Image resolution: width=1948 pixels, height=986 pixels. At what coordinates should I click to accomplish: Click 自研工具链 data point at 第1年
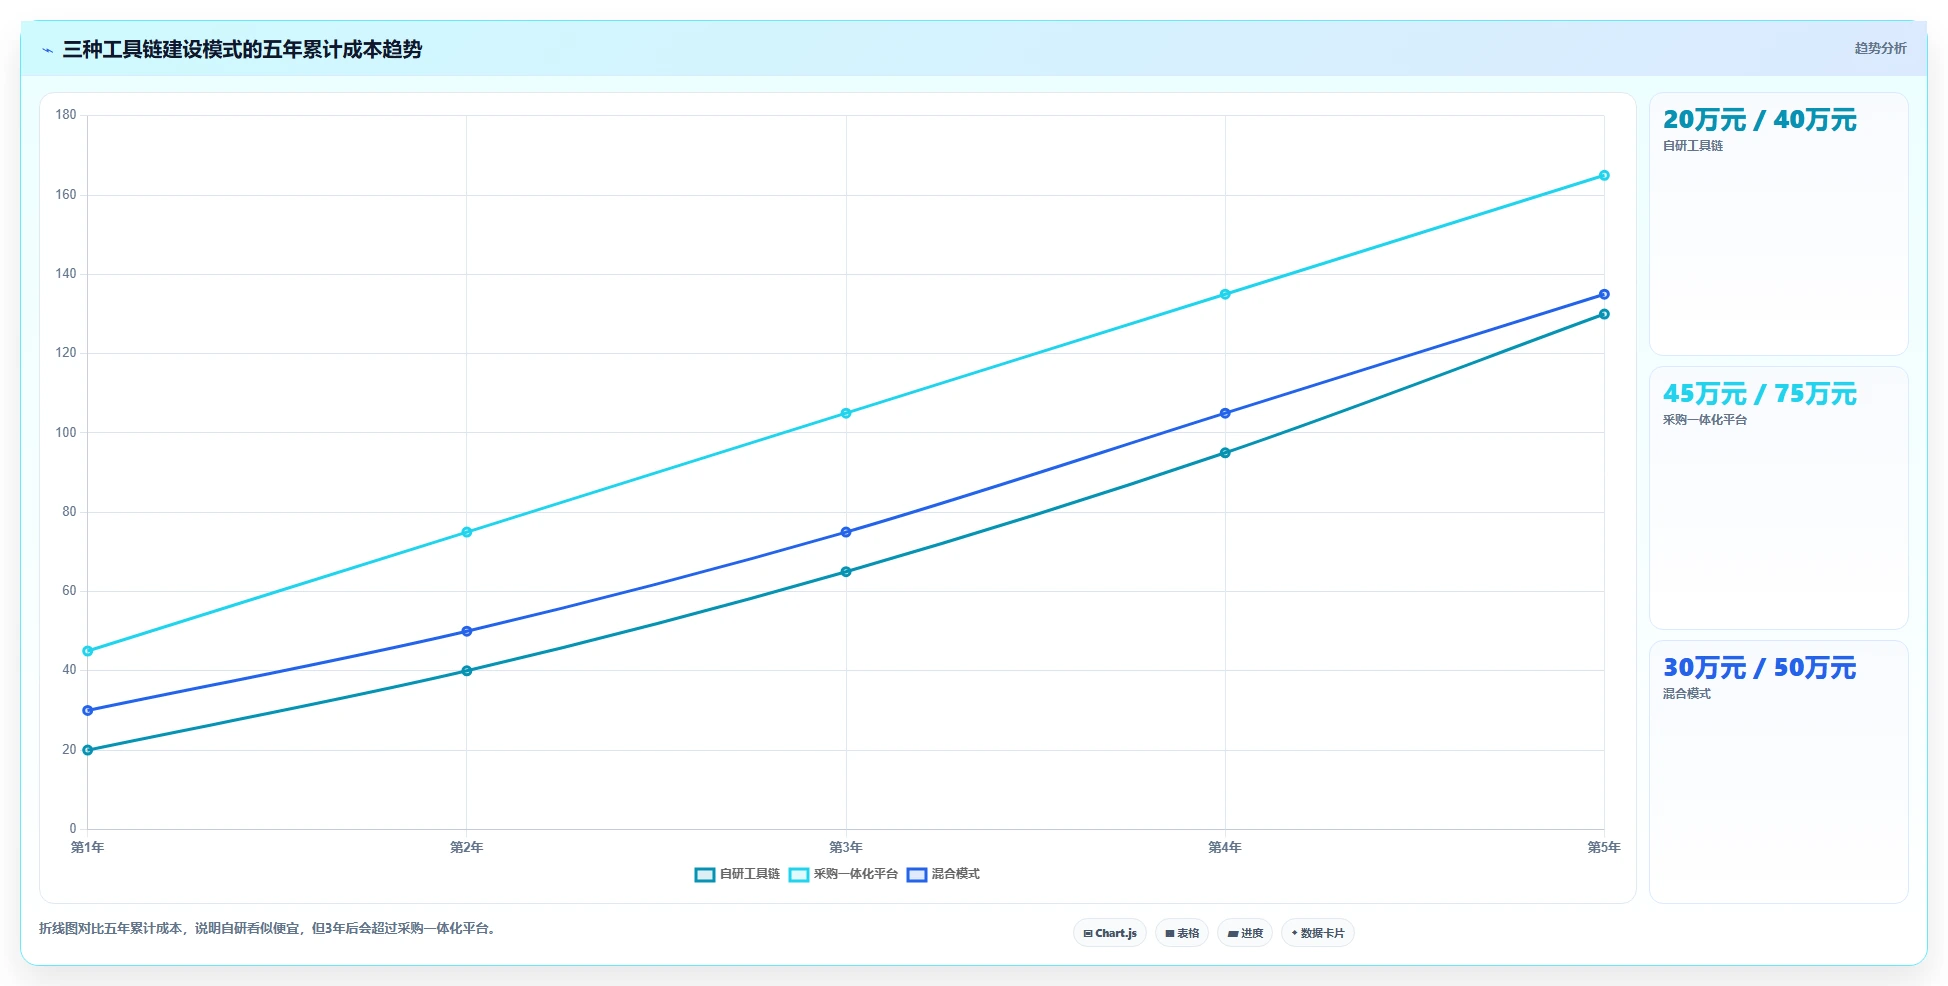(x=88, y=750)
